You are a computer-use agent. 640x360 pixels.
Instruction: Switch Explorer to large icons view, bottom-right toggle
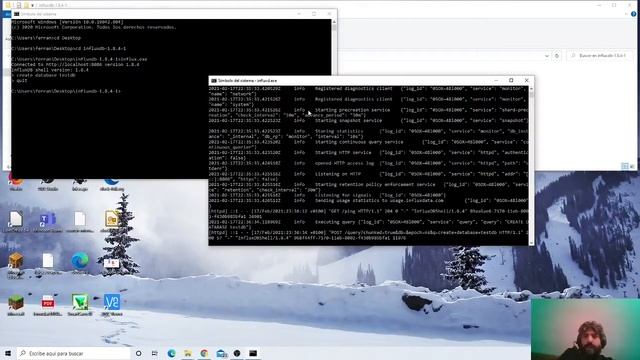pos(632,166)
